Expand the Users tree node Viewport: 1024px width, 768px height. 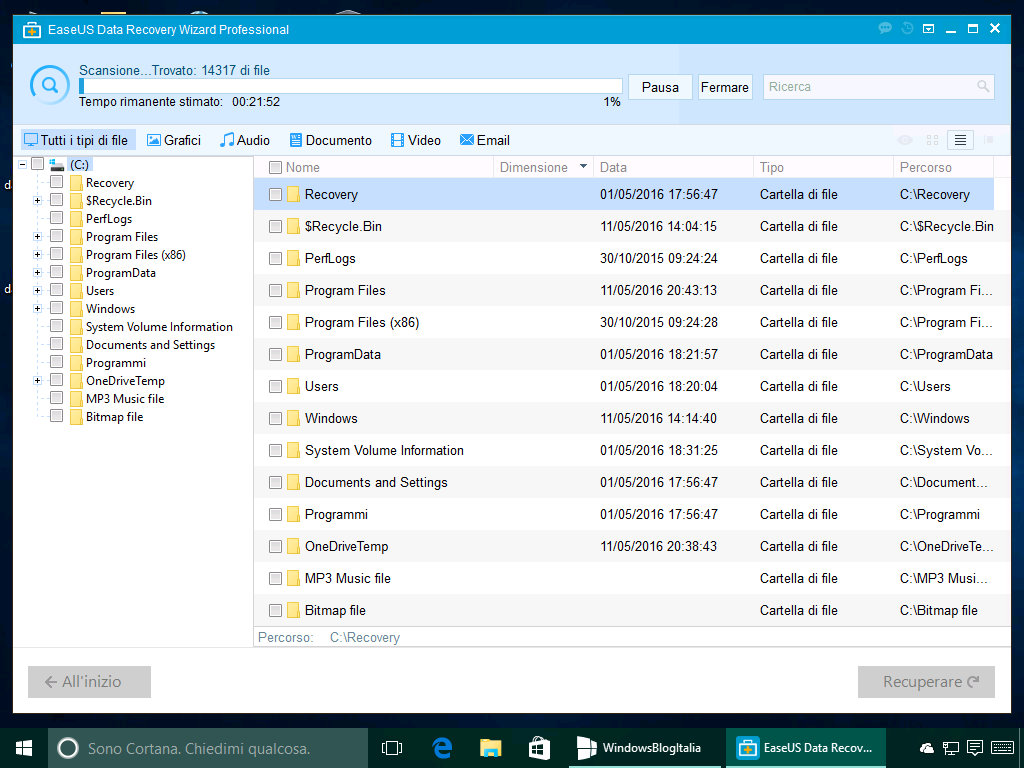(37, 291)
